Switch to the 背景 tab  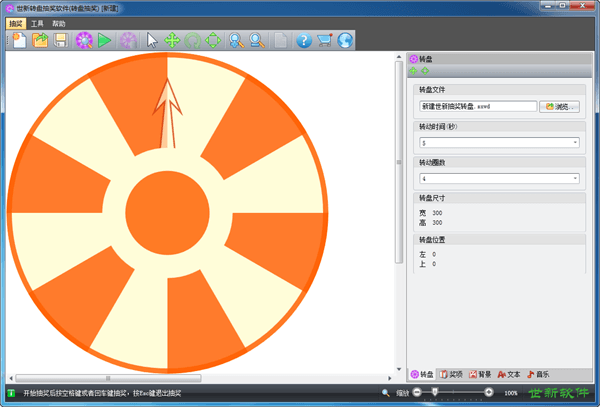[x=483, y=374]
